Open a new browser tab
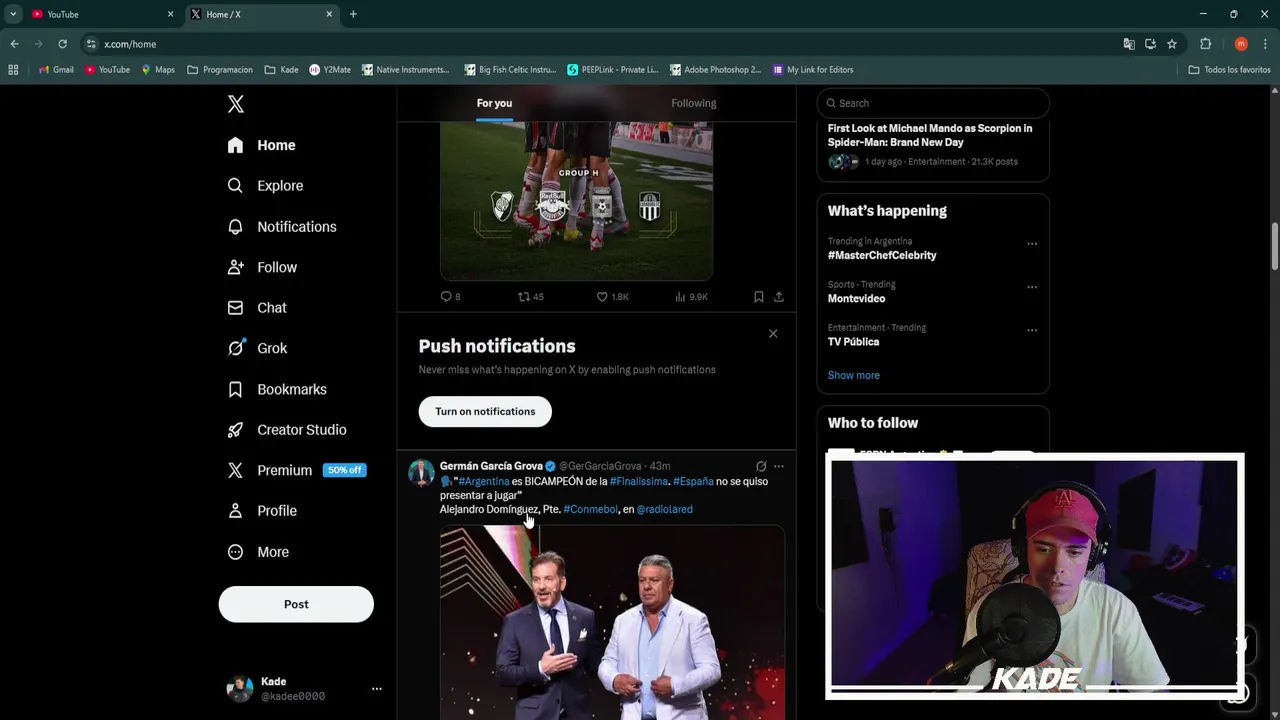 (353, 14)
